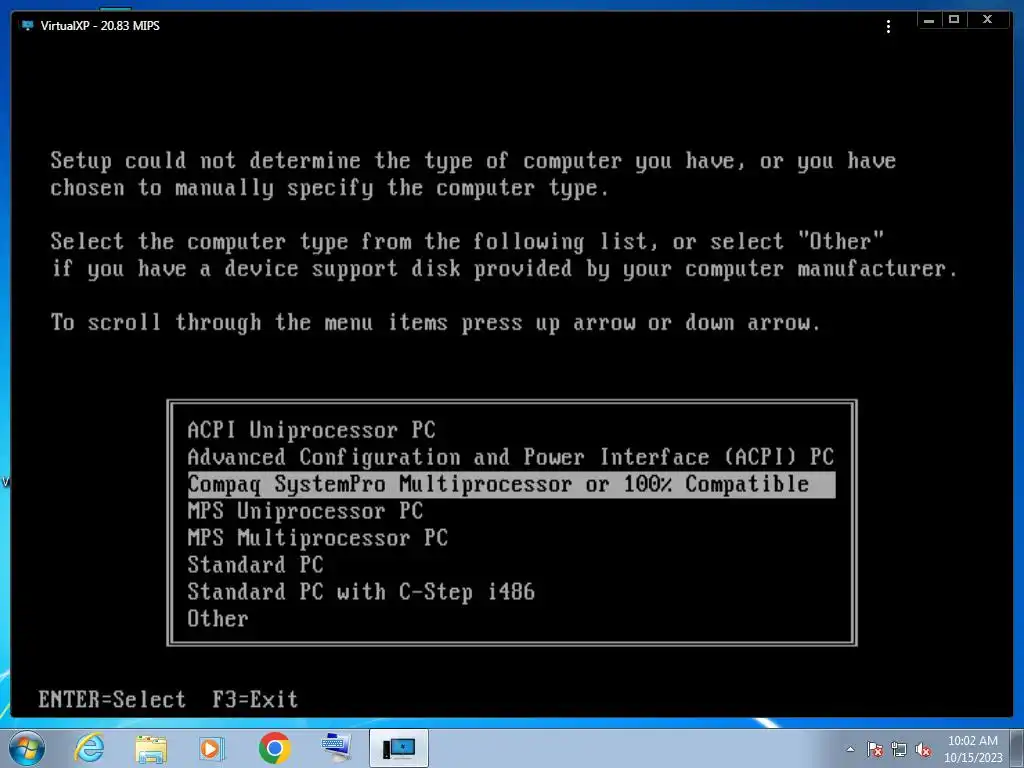This screenshot has height=768, width=1024.
Task: Choose MPS Multiprocessor PC option
Action: [x=317, y=537]
